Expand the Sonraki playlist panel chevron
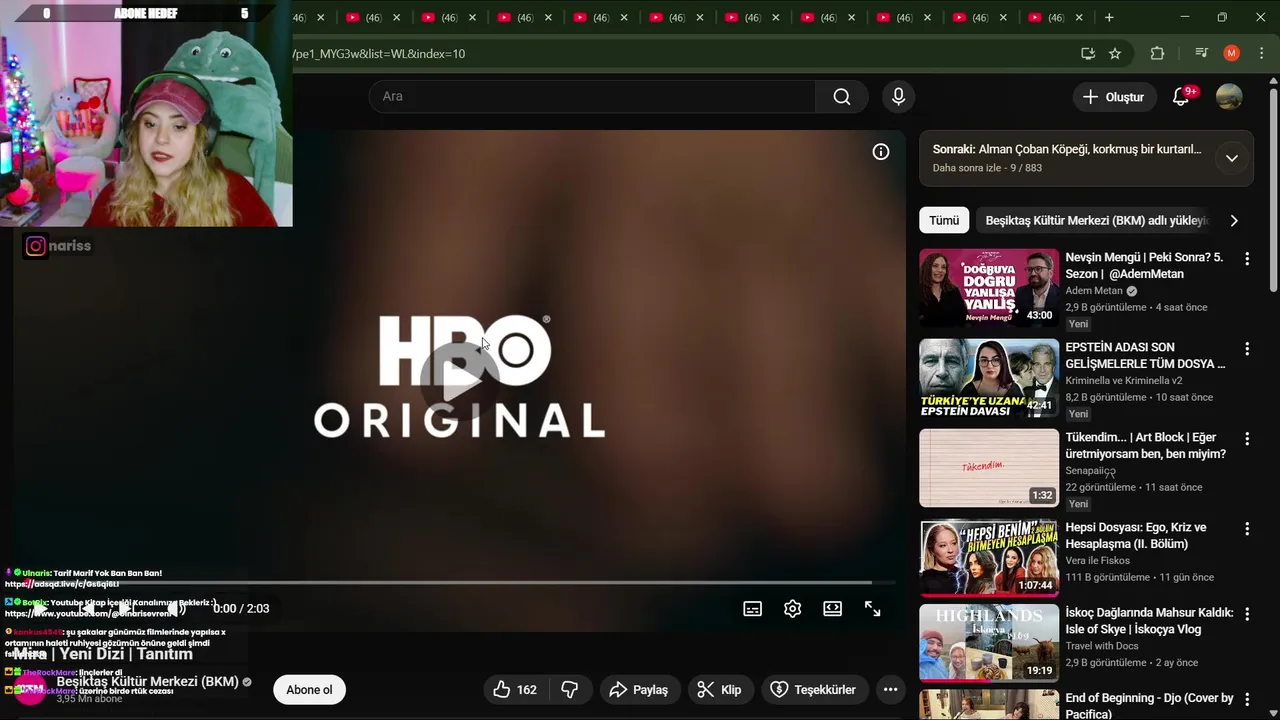The image size is (1280, 720). point(1232,158)
